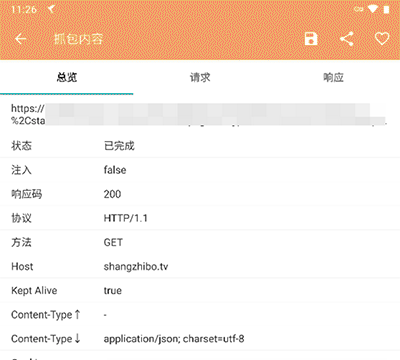Tap the GET method value
This screenshot has height=360, width=400.
point(113,242)
